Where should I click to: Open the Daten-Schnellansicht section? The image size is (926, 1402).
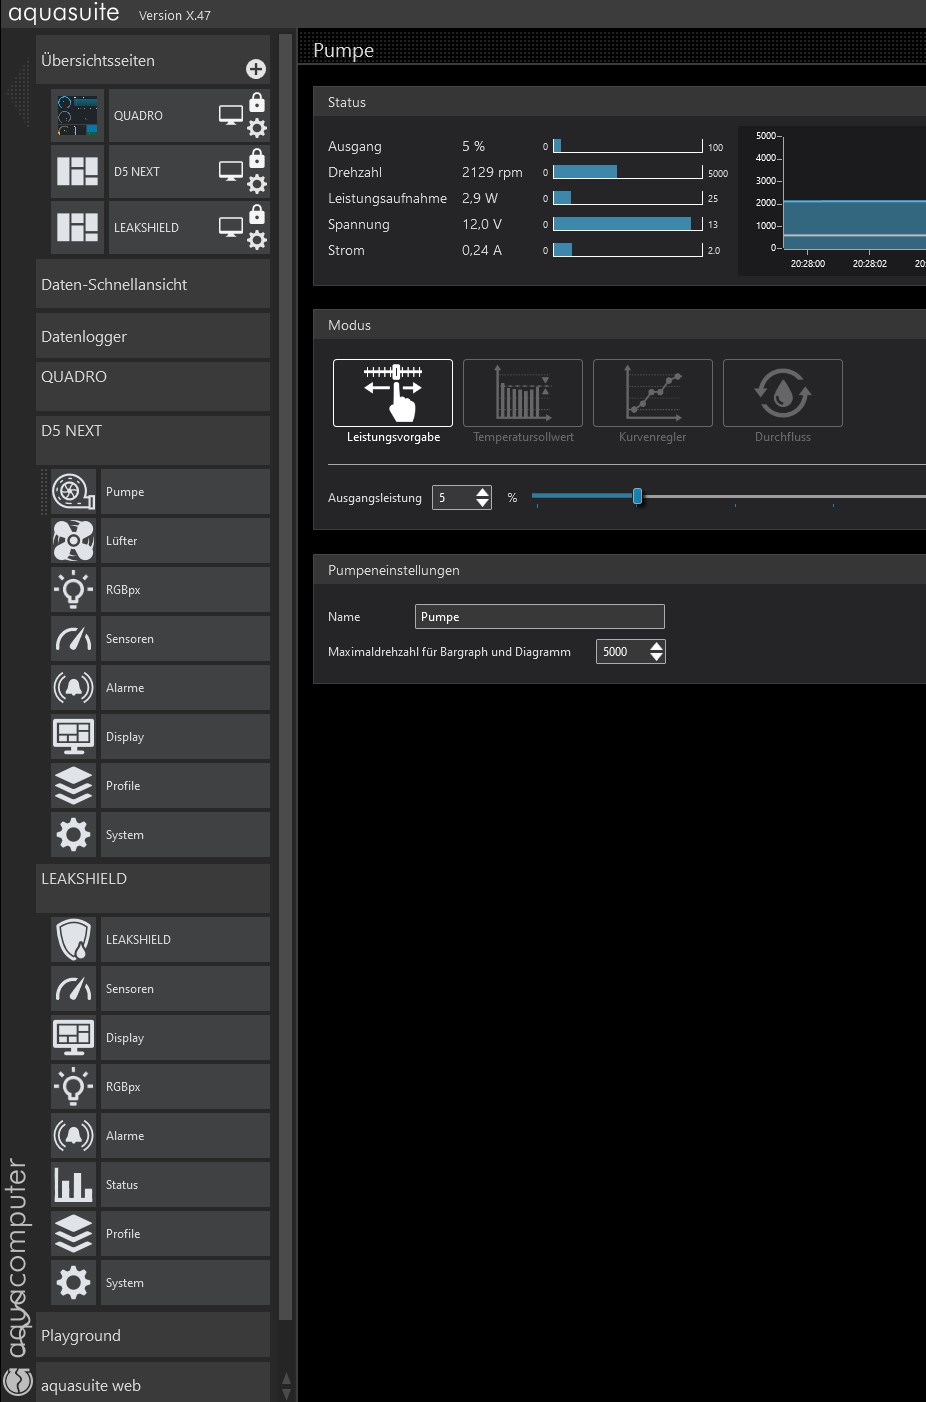coord(153,285)
